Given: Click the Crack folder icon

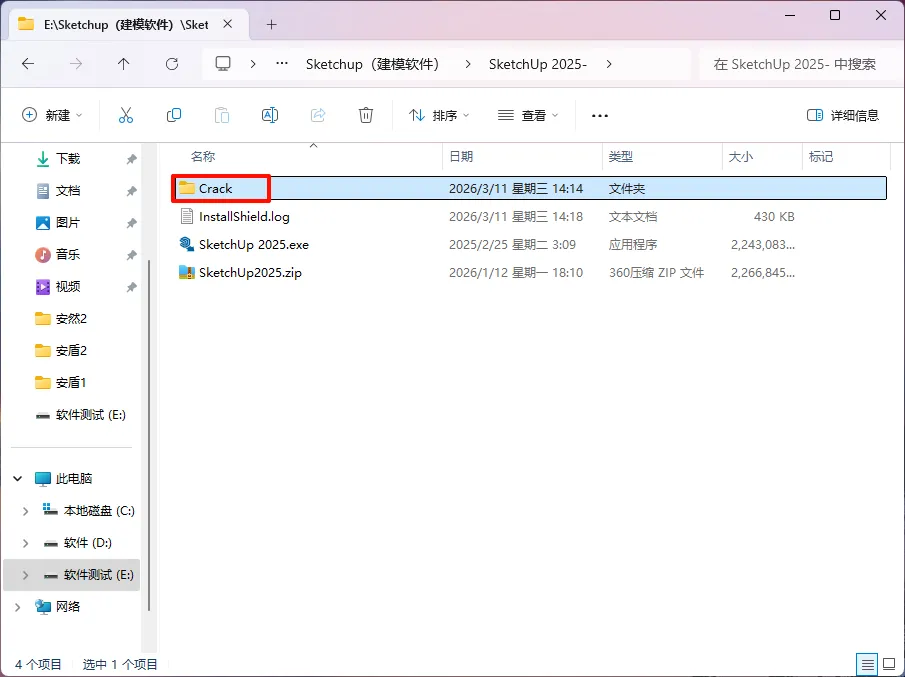Looking at the screenshot, I should [x=186, y=188].
